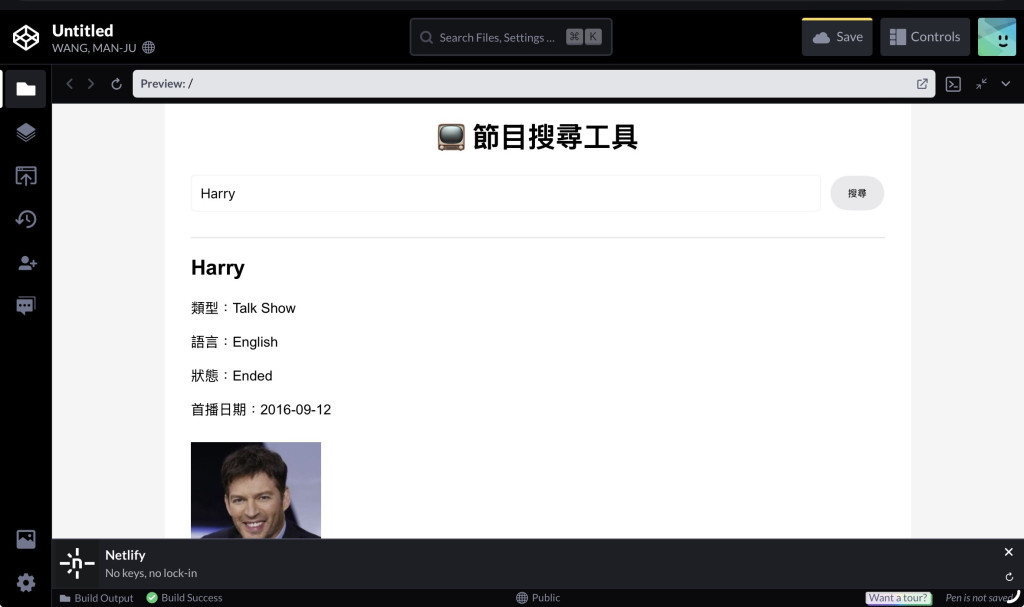The image size is (1024, 607).
Task: Click the 狀態：Ended line
Action: [232, 376]
